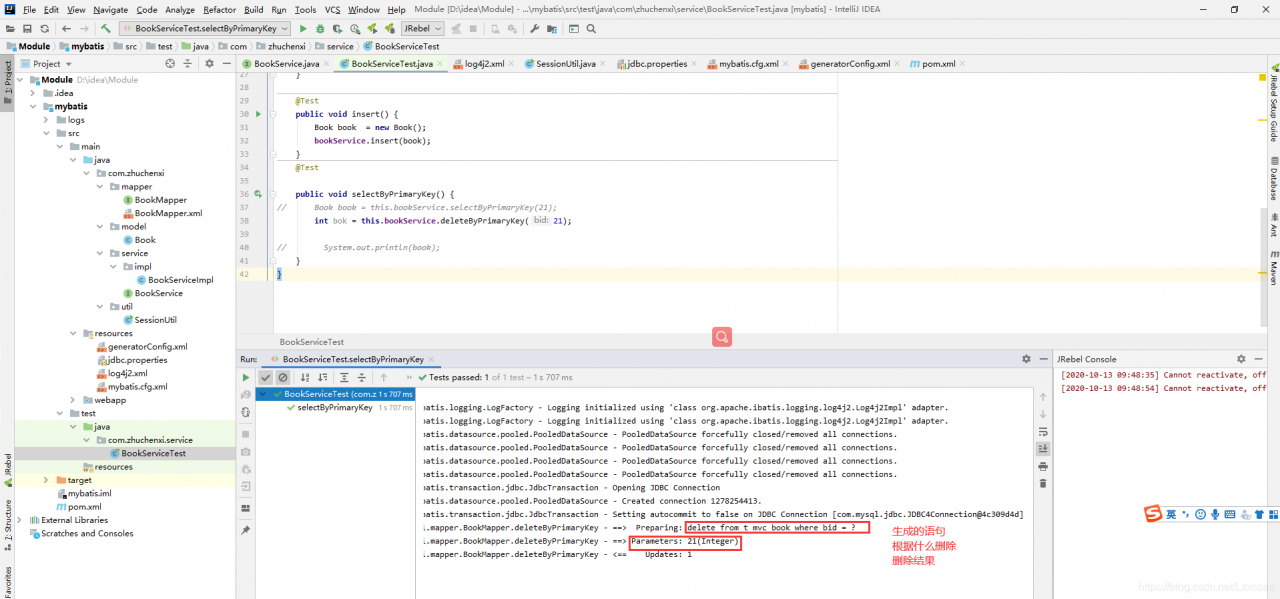This screenshot has height=599, width=1280.
Task: Toggle alphabetical sort in test results
Action: (x=305, y=378)
